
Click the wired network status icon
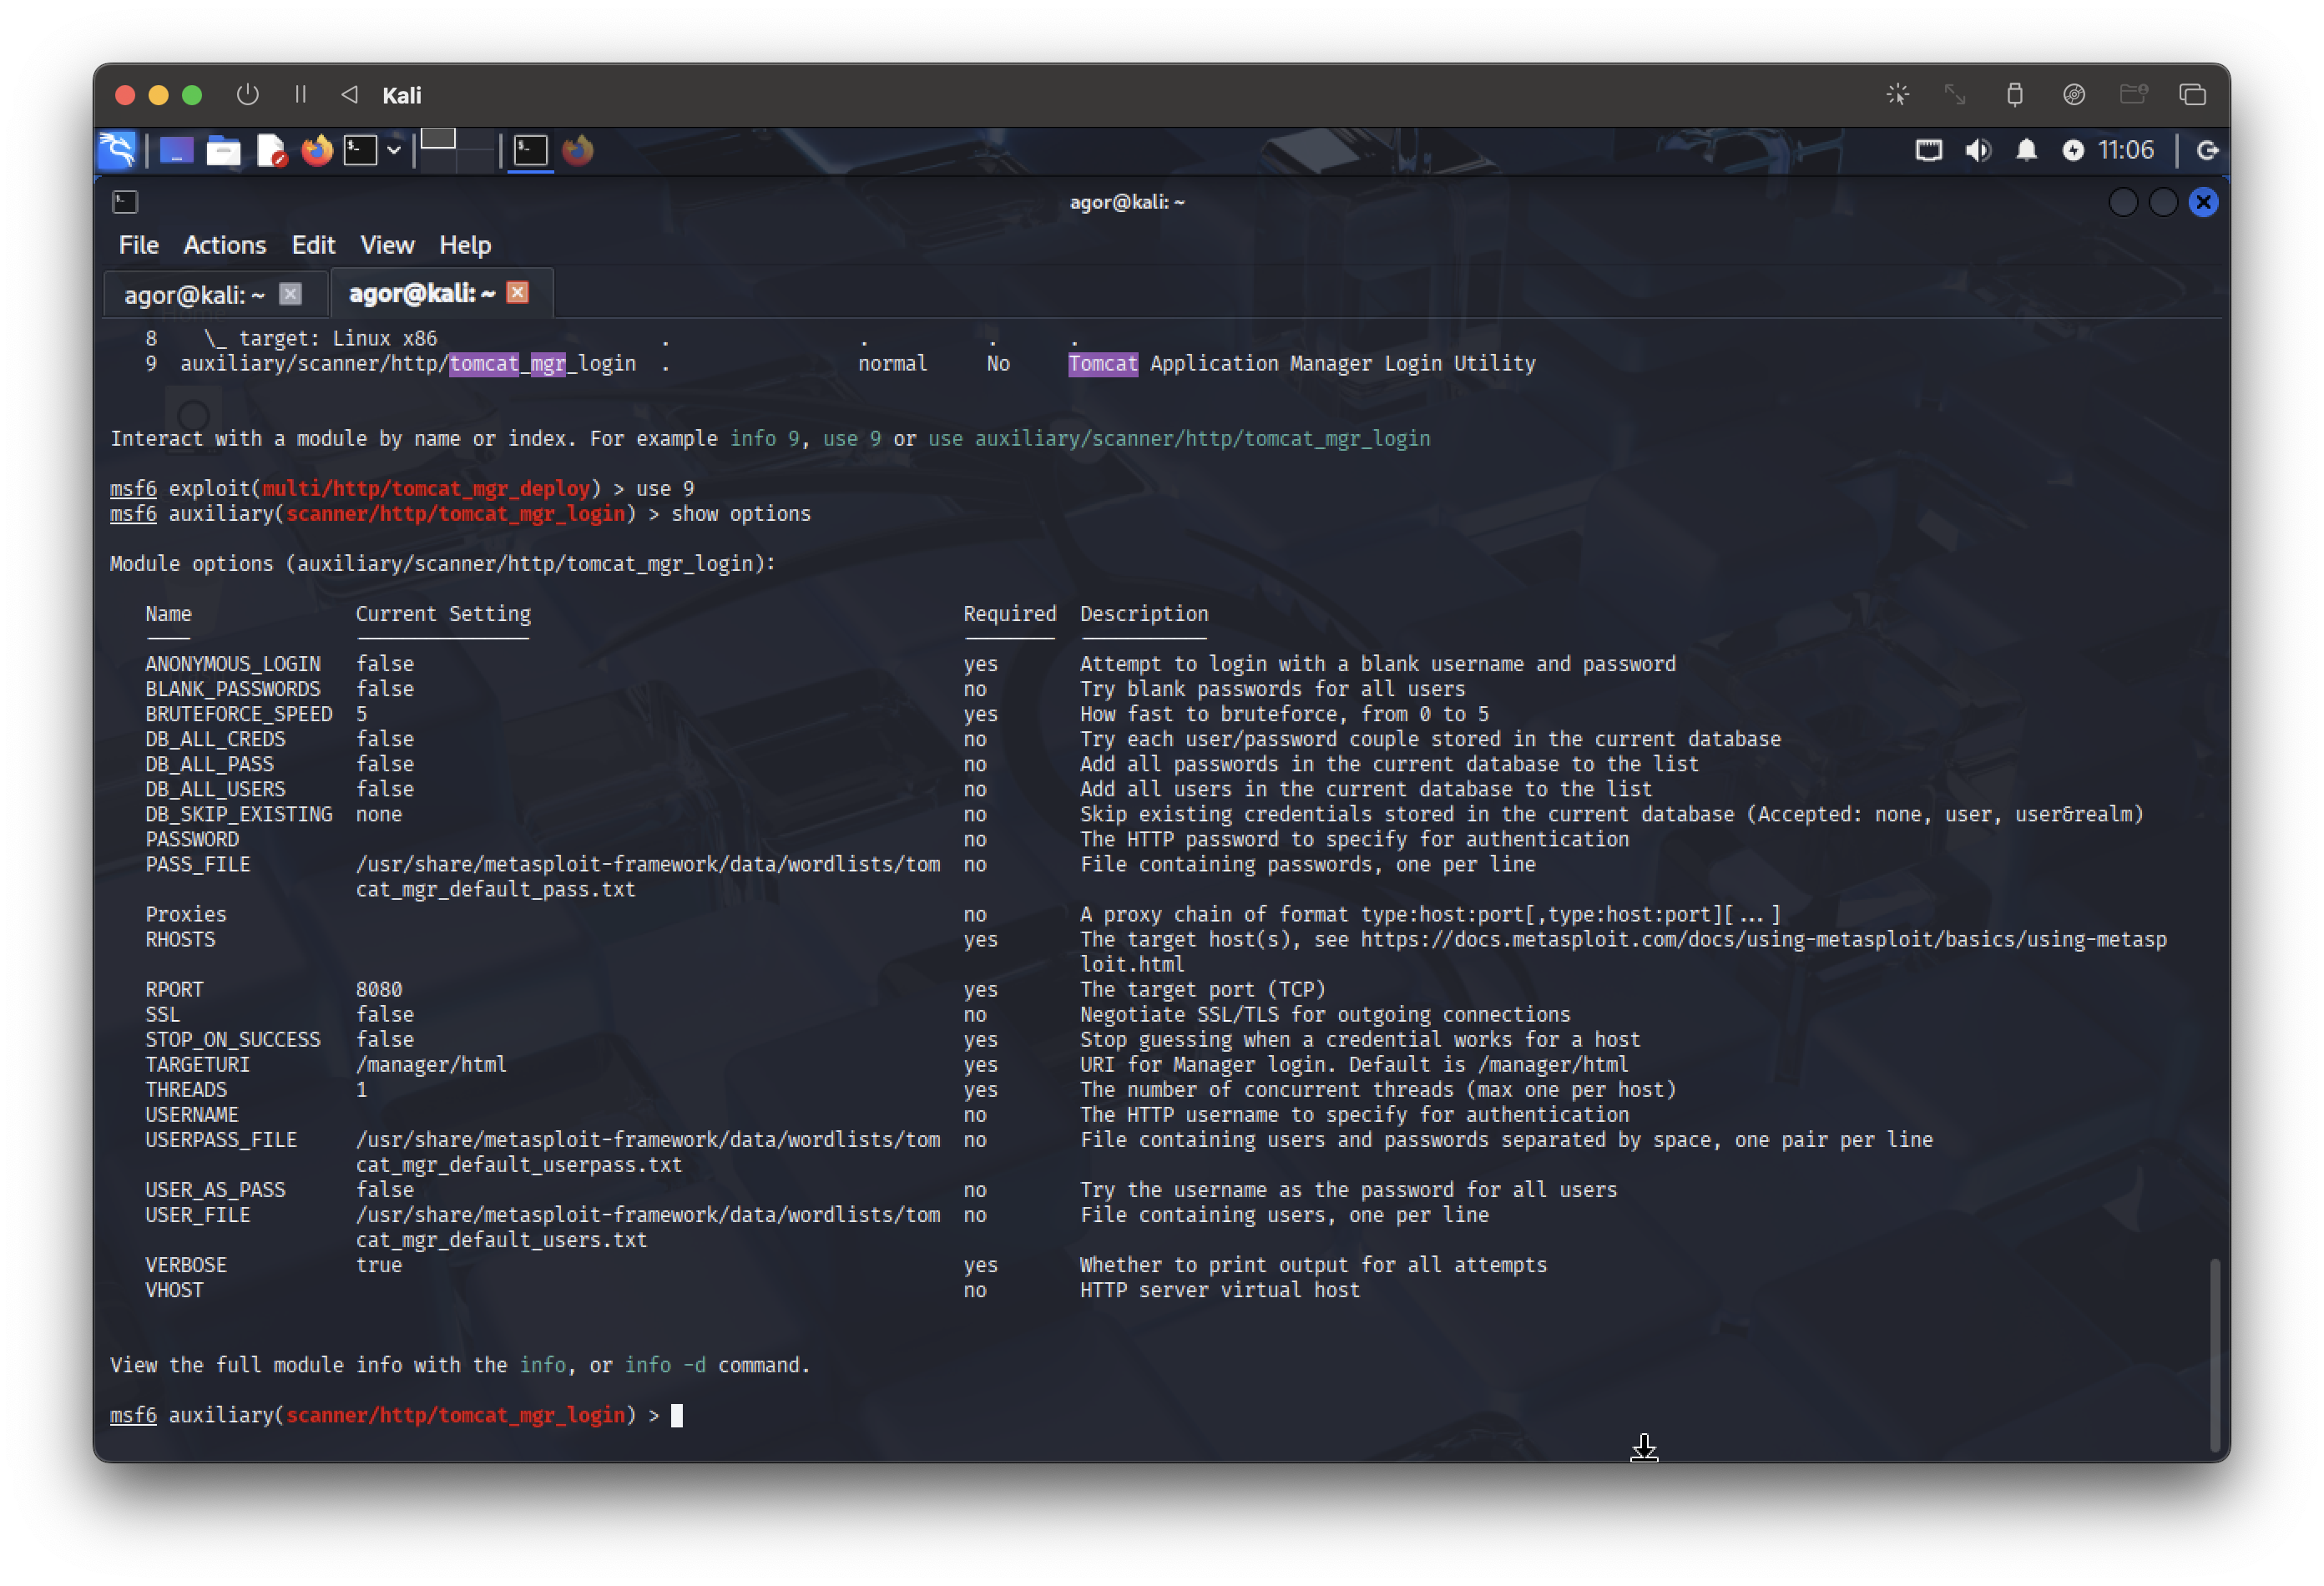(x=1928, y=151)
